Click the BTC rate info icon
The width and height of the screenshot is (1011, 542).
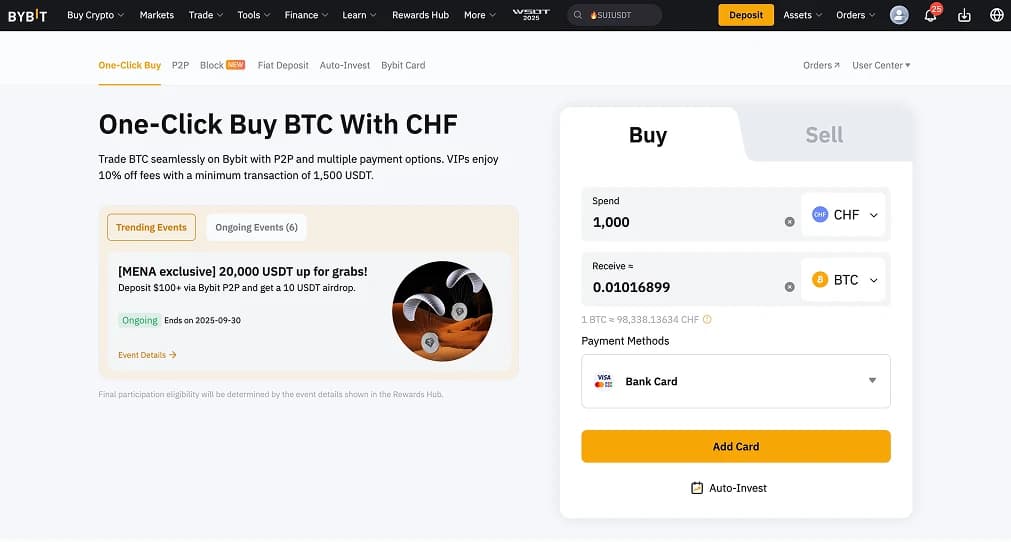click(707, 320)
